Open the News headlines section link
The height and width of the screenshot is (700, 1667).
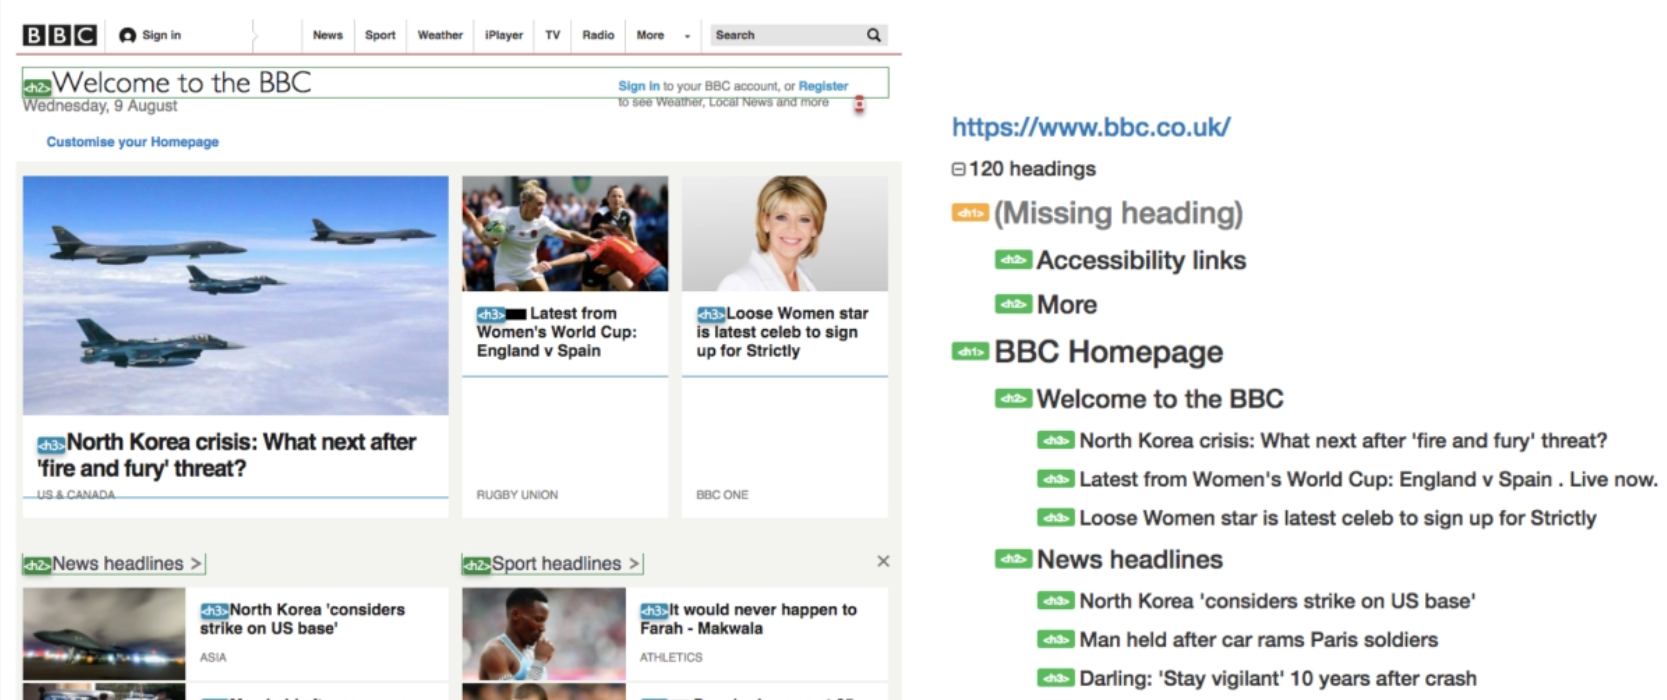pos(127,564)
